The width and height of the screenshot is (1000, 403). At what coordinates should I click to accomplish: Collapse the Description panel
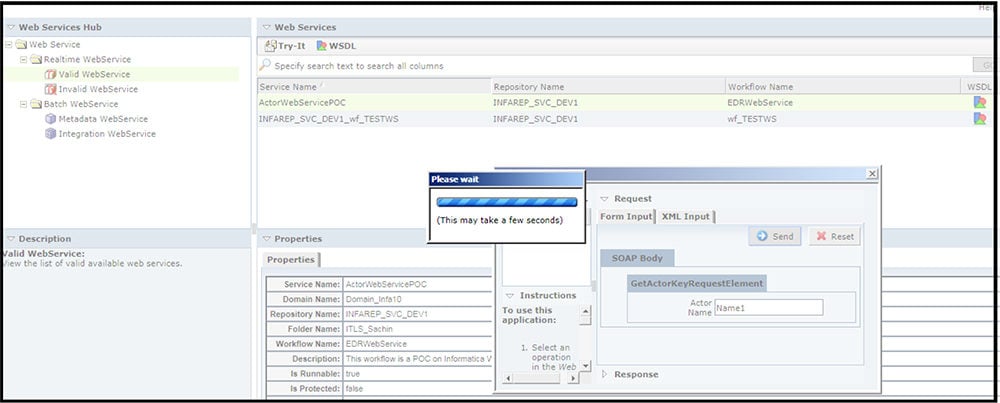[x=11, y=238]
